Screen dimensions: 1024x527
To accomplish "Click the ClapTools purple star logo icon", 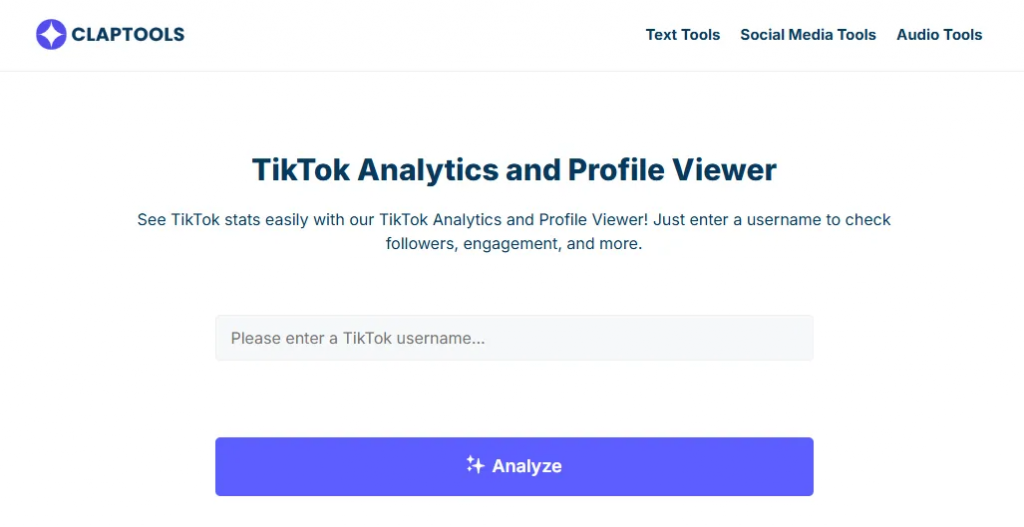I will 51,35.
